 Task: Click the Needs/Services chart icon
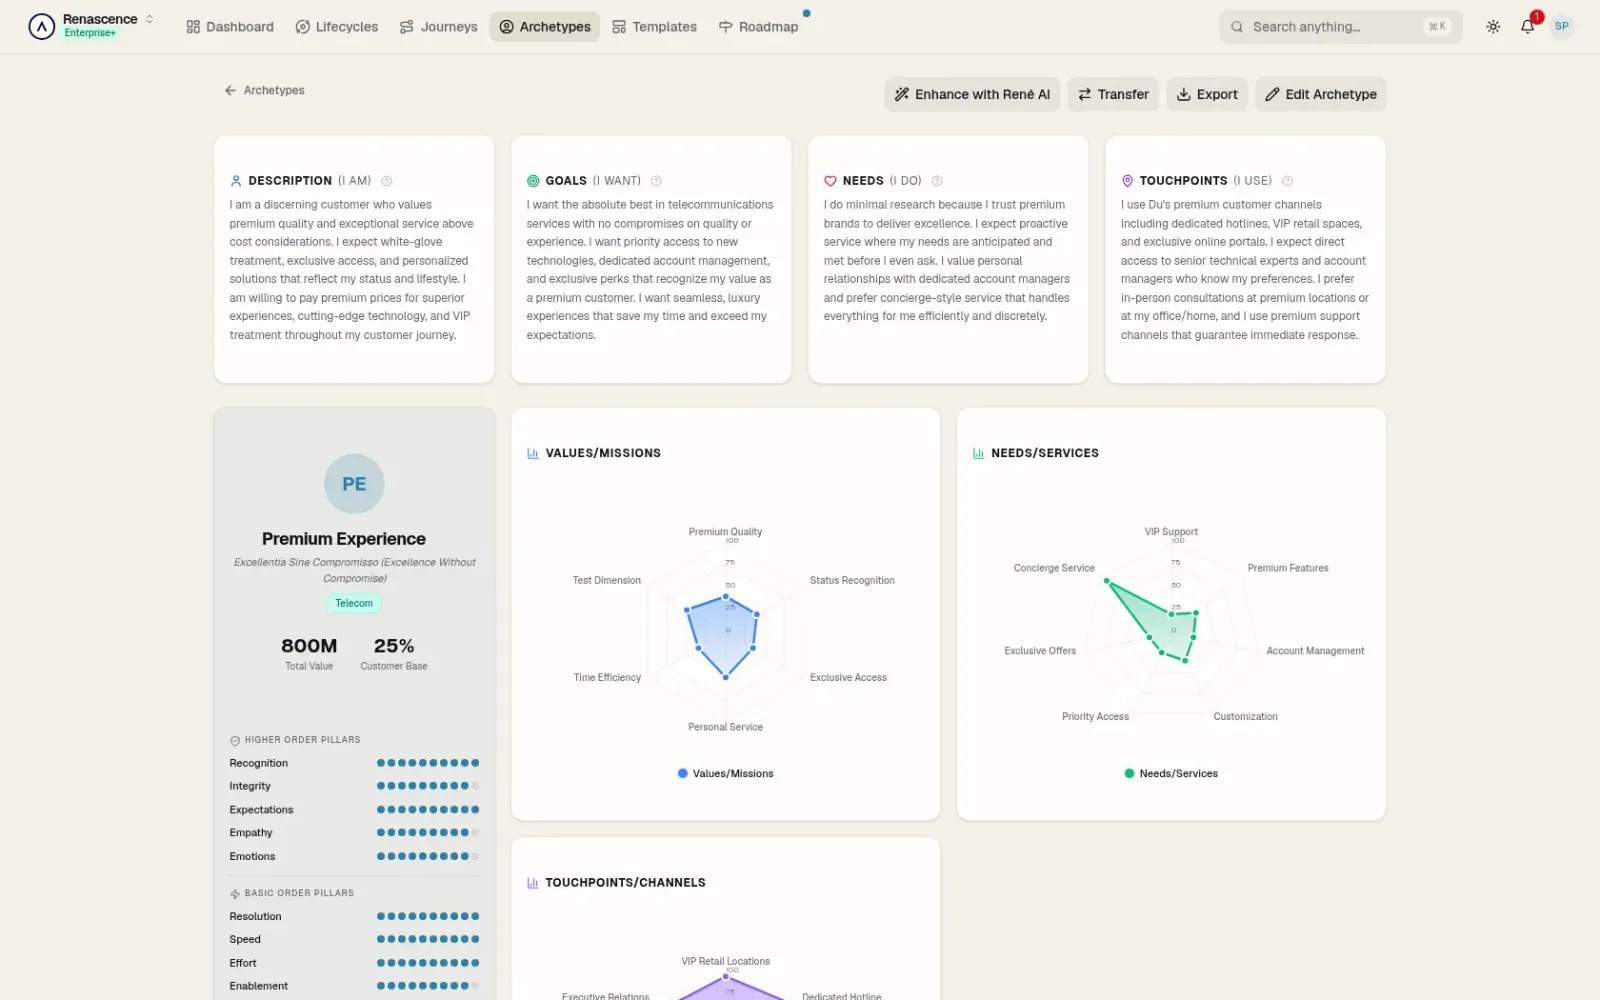click(979, 453)
